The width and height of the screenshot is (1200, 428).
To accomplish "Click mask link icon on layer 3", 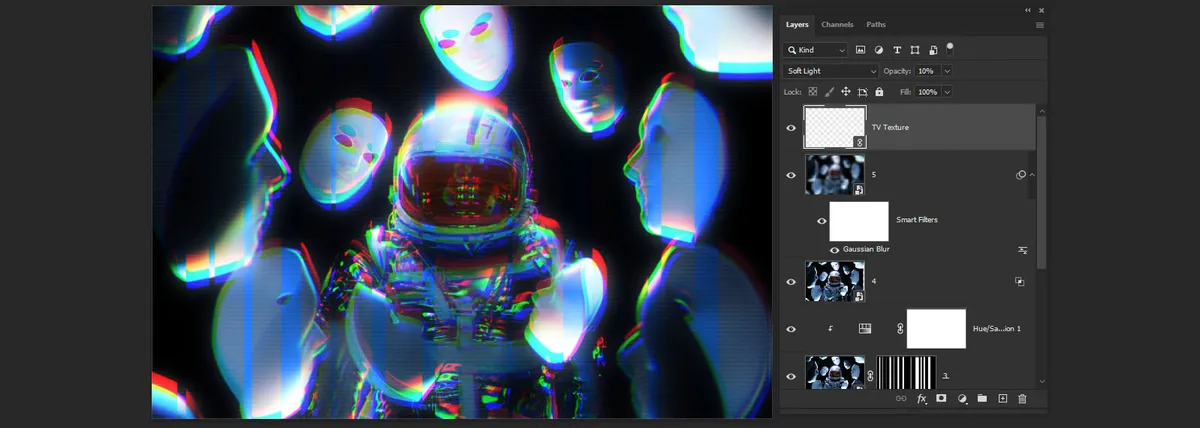I will pyautogui.click(x=870, y=376).
